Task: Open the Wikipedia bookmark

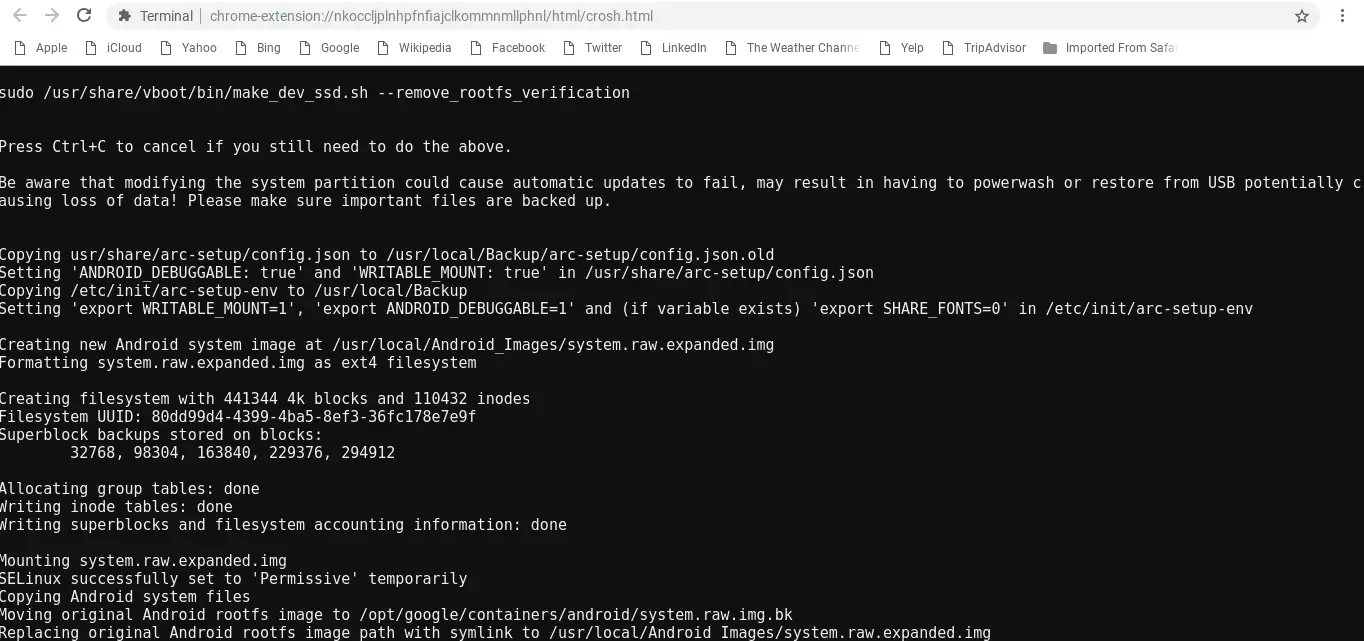Action: [413, 47]
